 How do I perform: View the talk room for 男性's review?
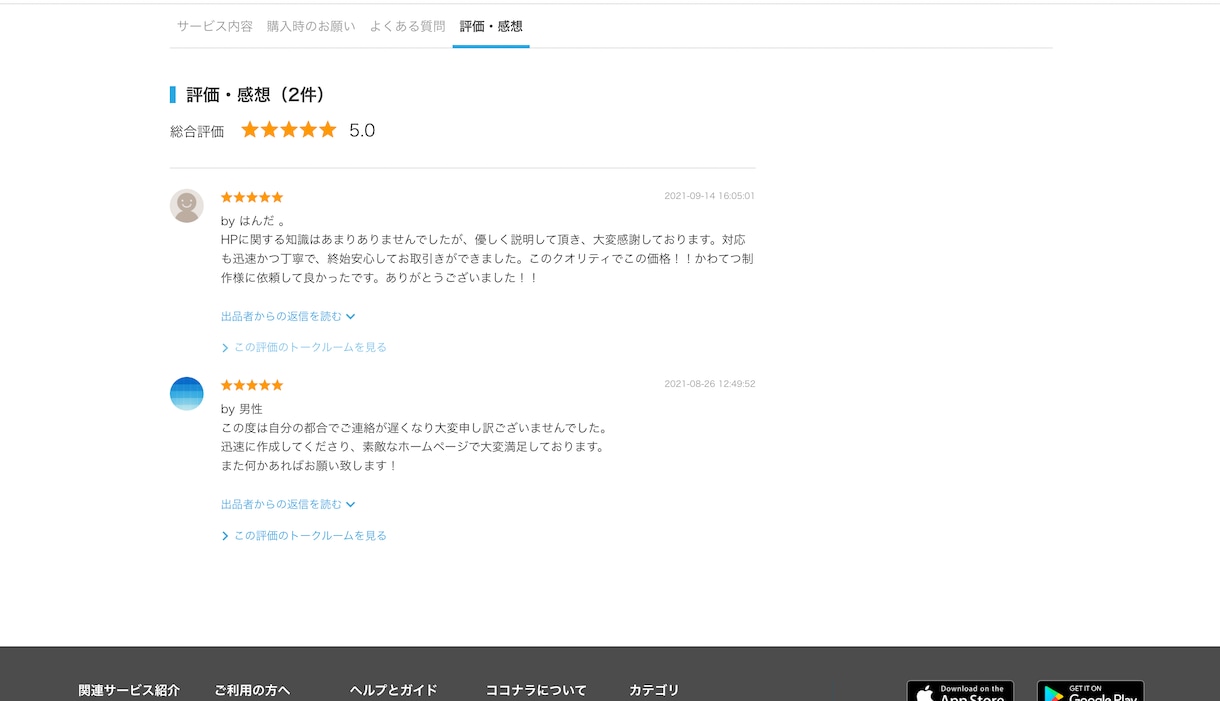click(304, 535)
